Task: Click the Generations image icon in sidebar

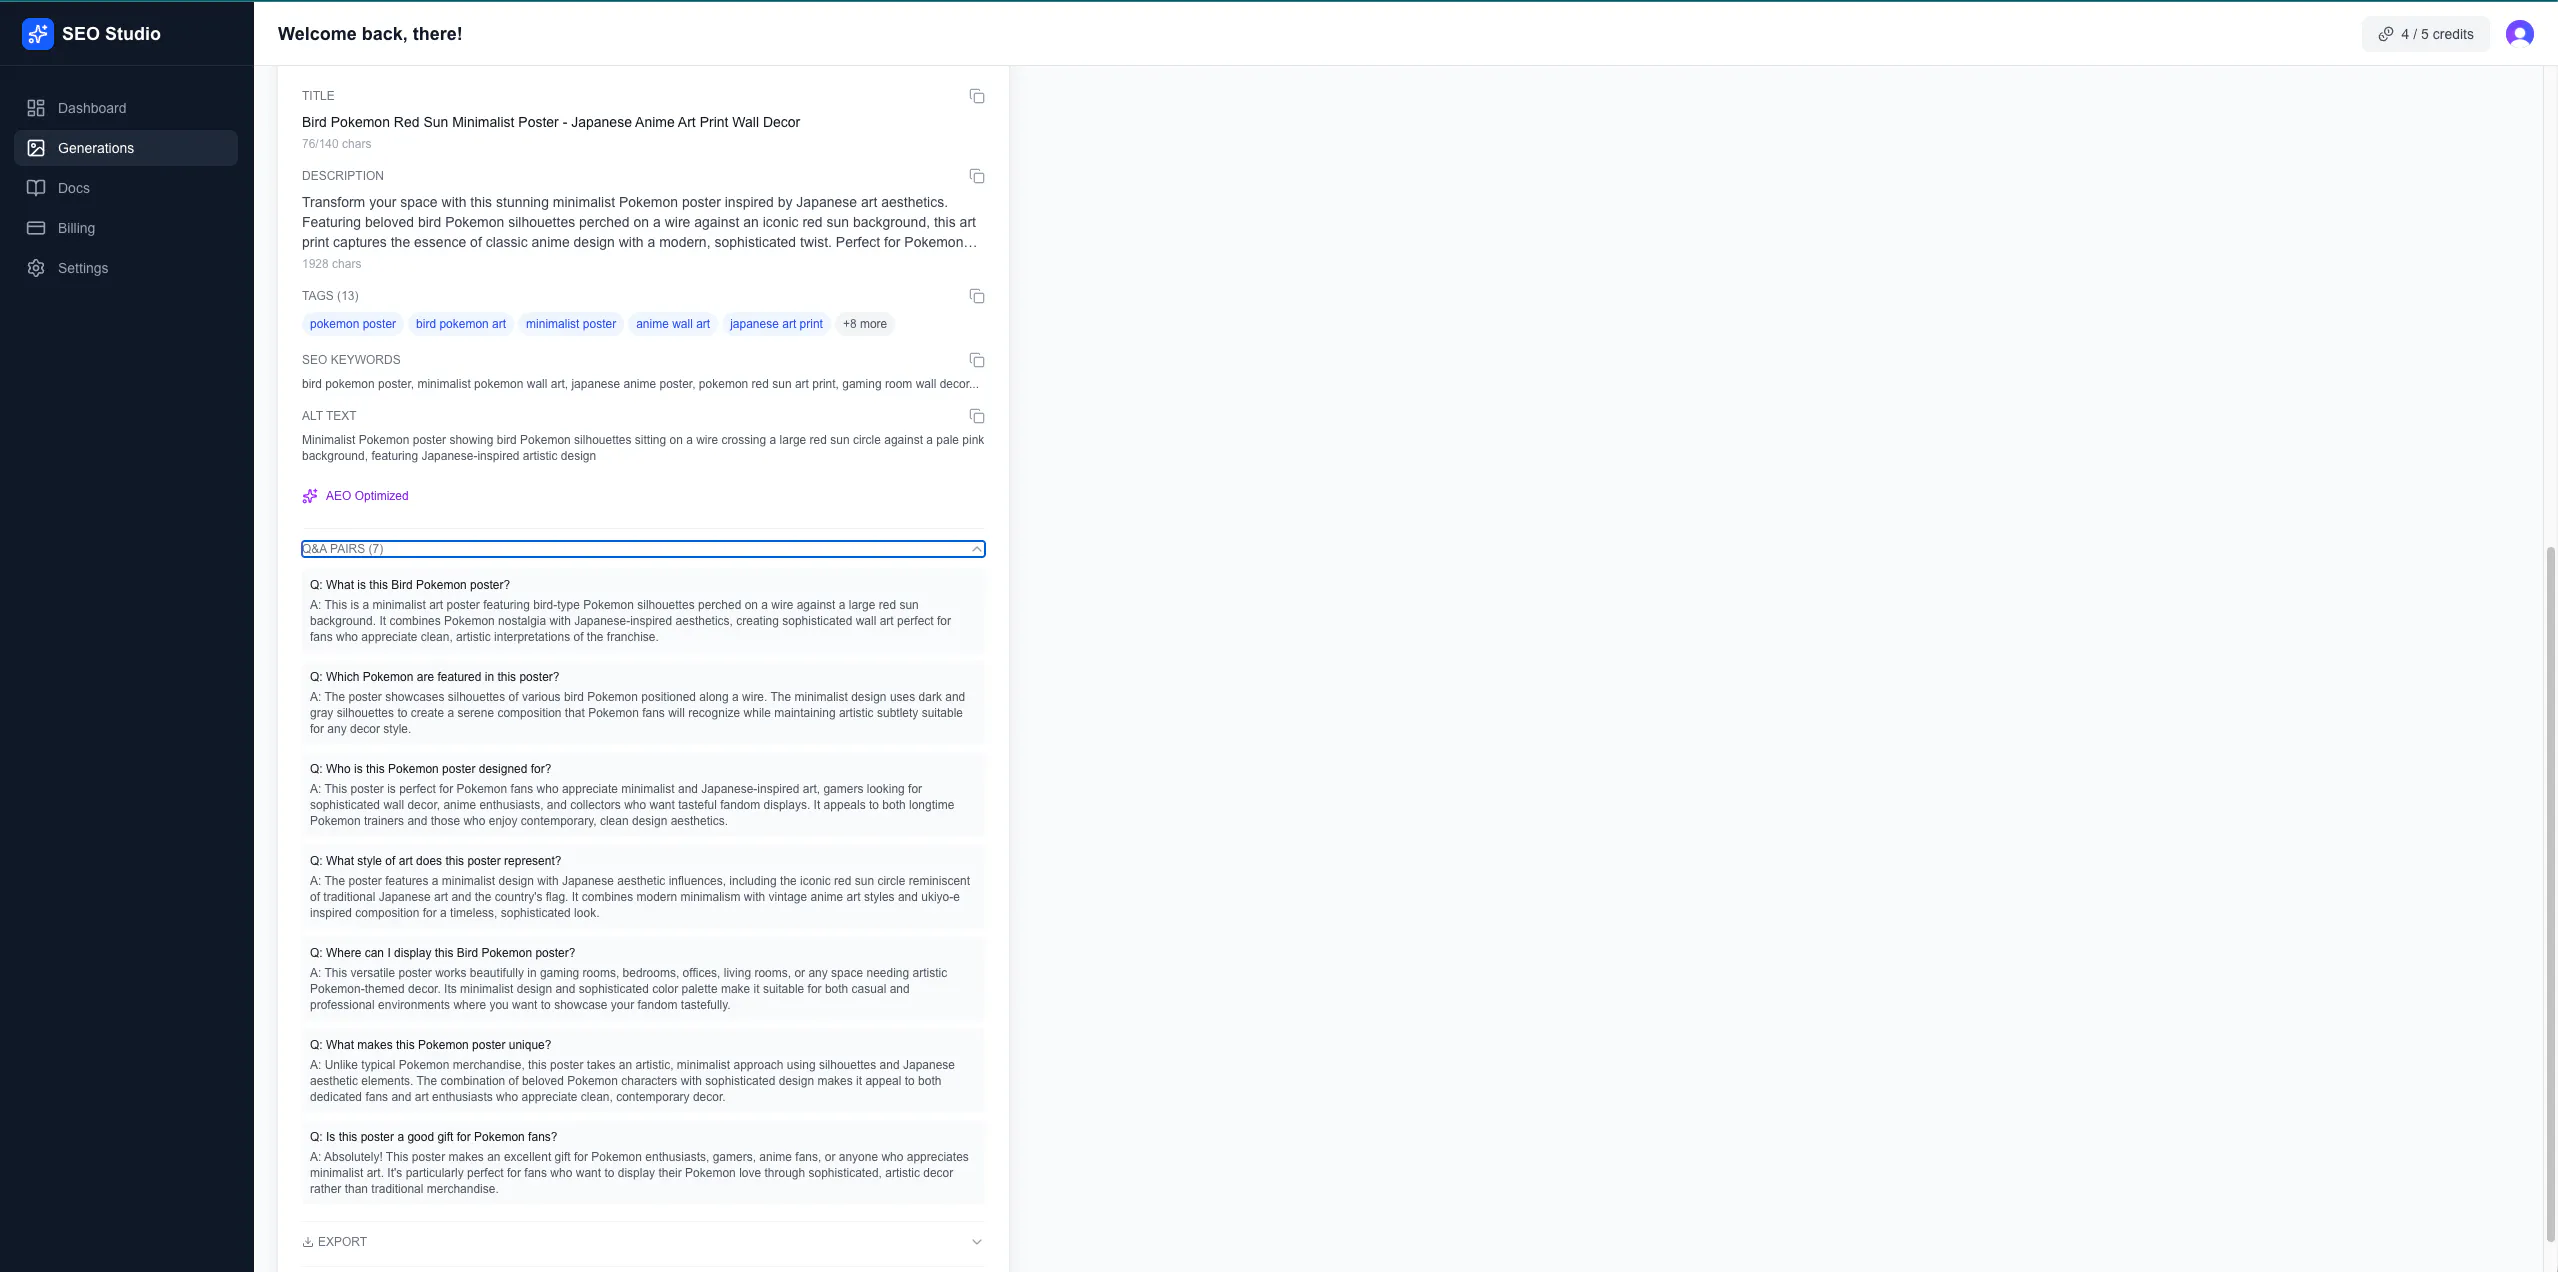Action: [36, 148]
